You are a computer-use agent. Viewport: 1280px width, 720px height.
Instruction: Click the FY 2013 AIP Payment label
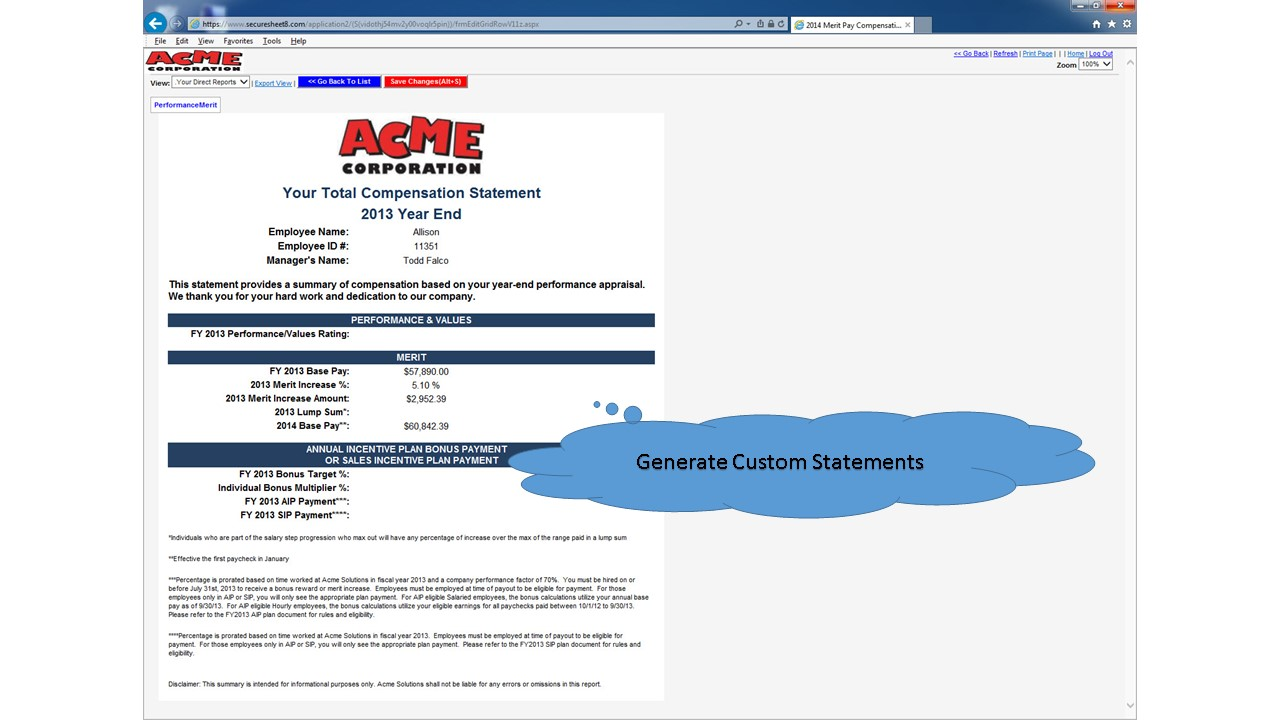pos(297,501)
